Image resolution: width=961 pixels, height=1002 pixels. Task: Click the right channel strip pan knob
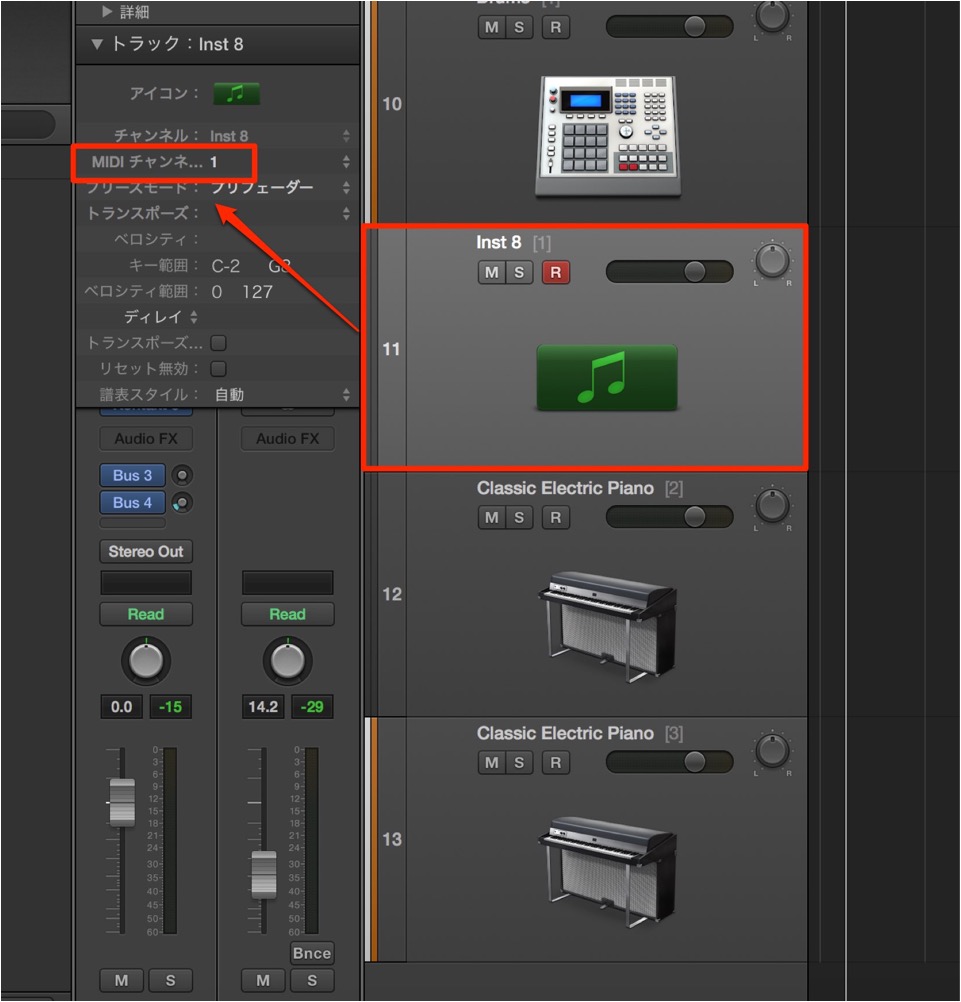288,661
